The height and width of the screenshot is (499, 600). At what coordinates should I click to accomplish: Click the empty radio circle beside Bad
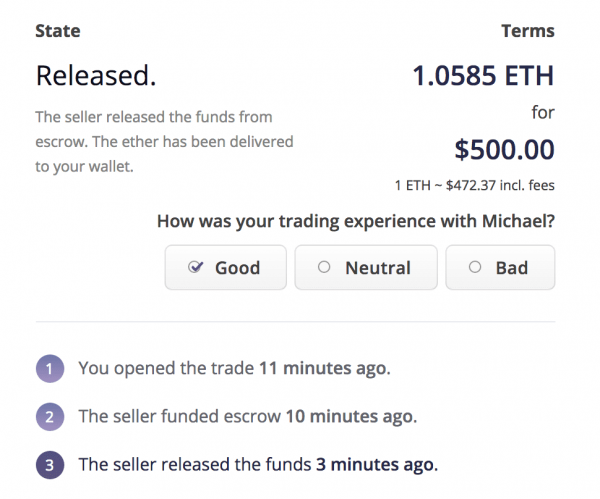475,267
